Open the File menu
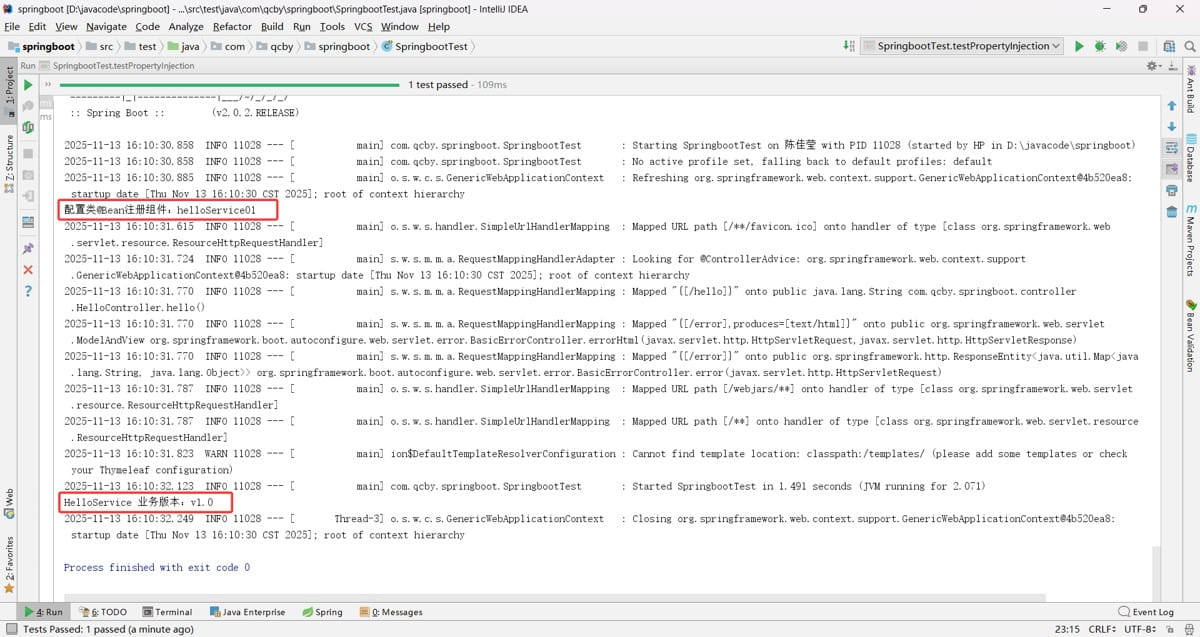 (12, 27)
